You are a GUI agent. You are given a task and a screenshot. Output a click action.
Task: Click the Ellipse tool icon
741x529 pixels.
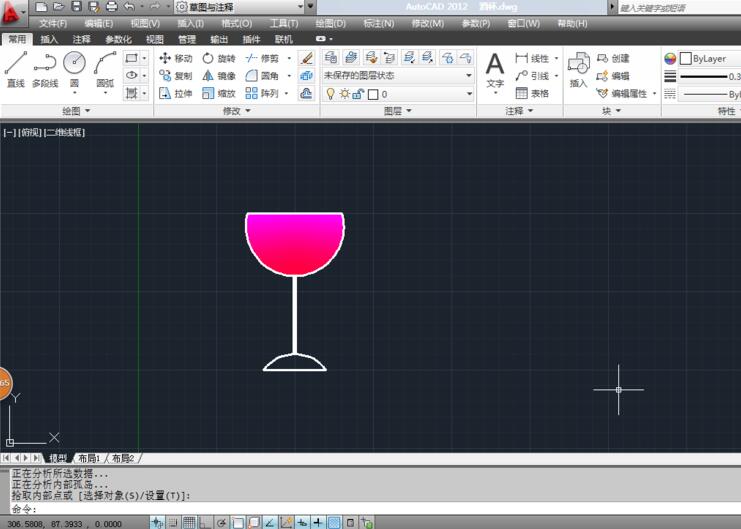131,76
